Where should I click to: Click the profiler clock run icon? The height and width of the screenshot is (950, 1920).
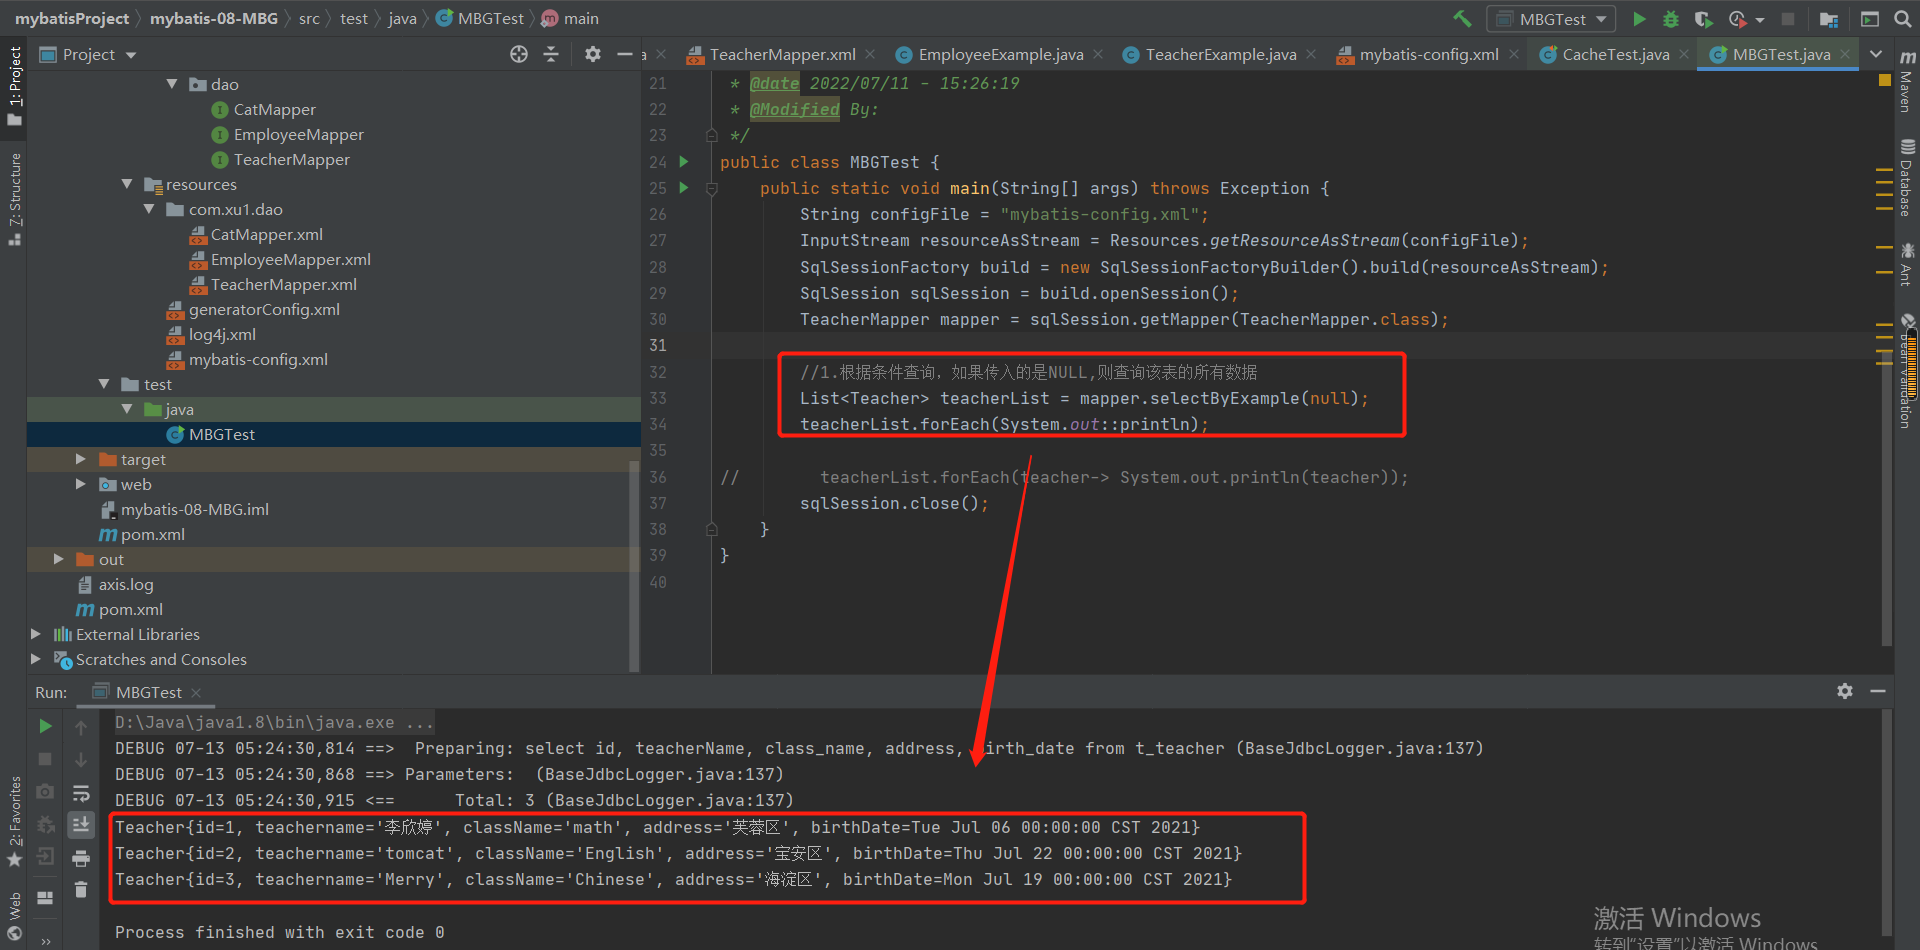(1738, 19)
